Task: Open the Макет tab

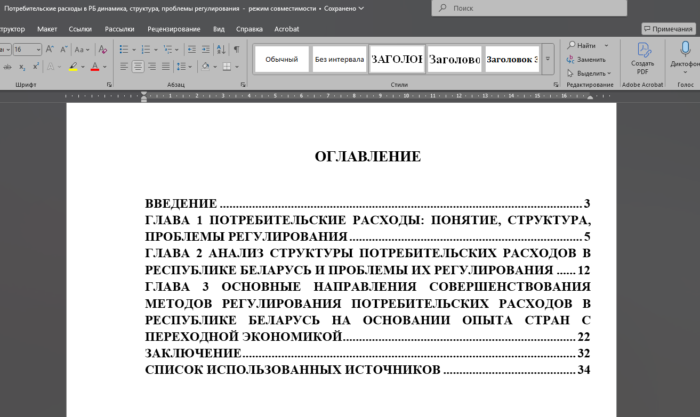Action: tap(47, 29)
